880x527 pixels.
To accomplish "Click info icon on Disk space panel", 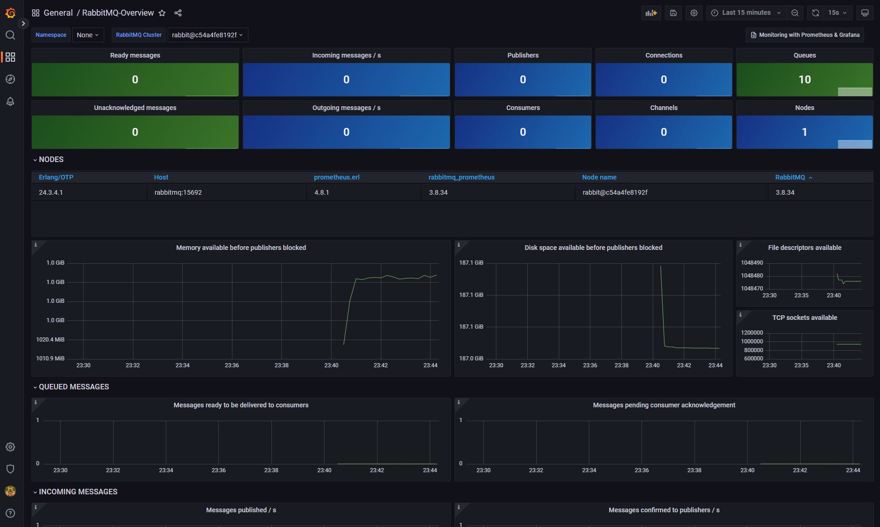I will click(459, 245).
